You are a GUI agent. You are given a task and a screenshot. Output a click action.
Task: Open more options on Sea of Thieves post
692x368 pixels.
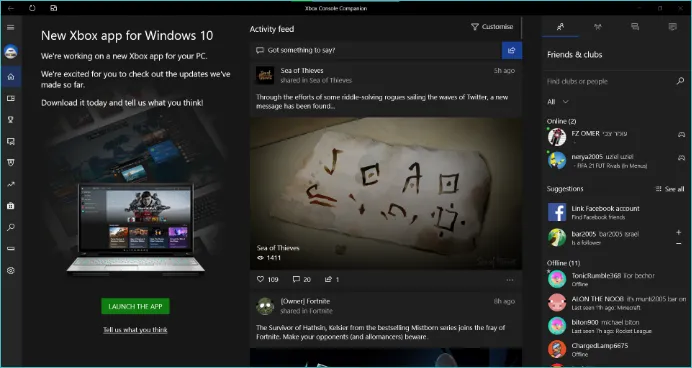[510, 280]
